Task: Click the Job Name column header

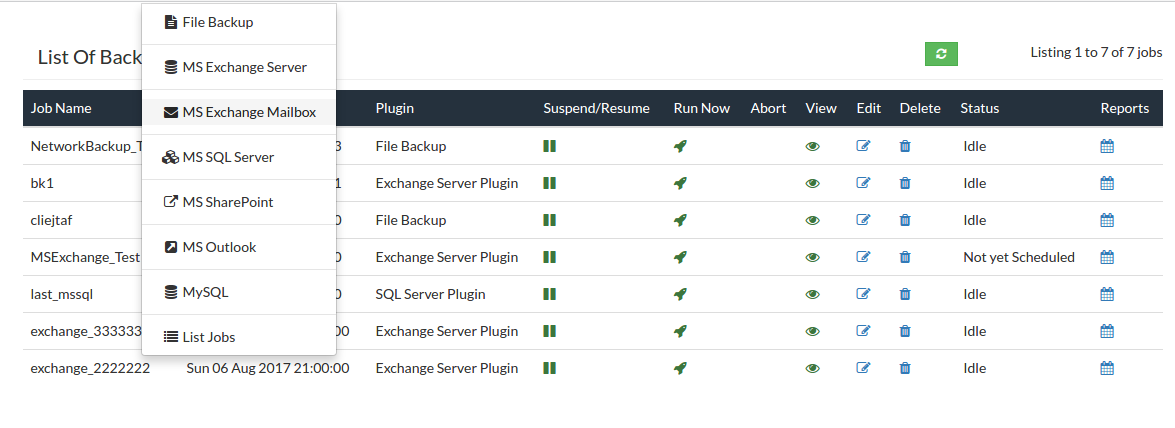Action: (61, 109)
